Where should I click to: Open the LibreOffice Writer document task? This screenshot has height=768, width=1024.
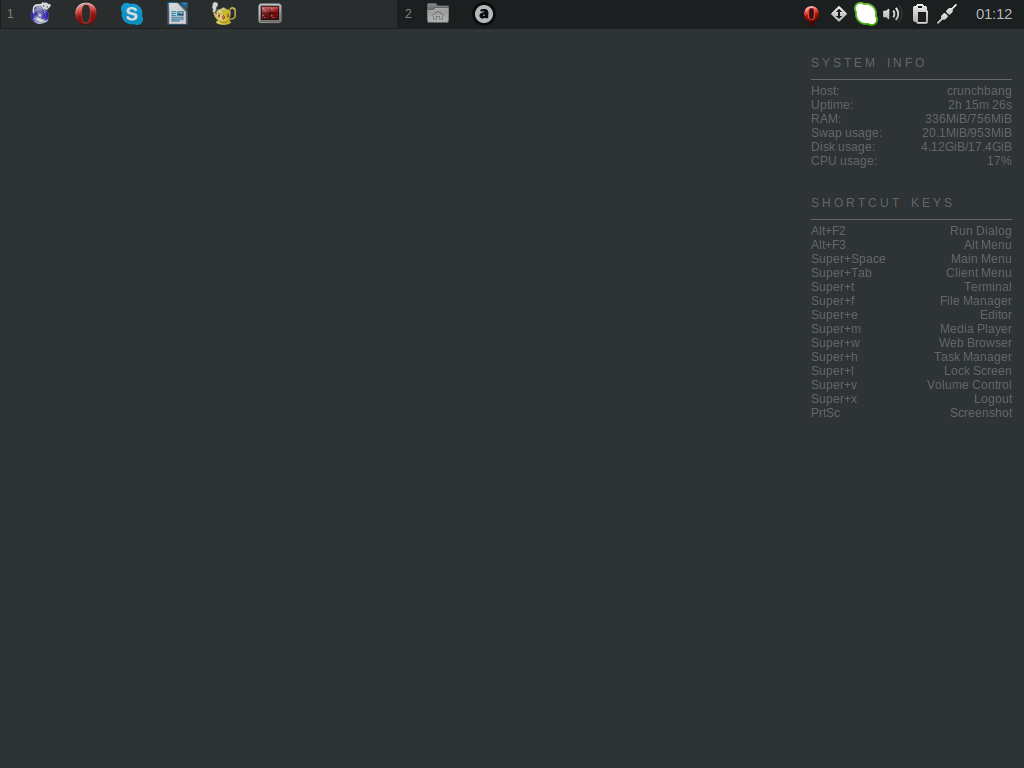pos(177,13)
